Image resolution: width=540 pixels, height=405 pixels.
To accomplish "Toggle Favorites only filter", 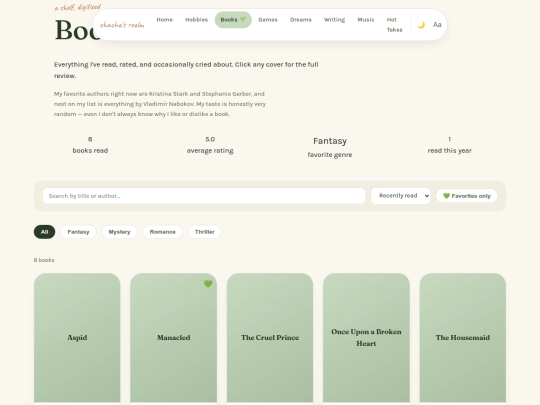I will coord(467,196).
